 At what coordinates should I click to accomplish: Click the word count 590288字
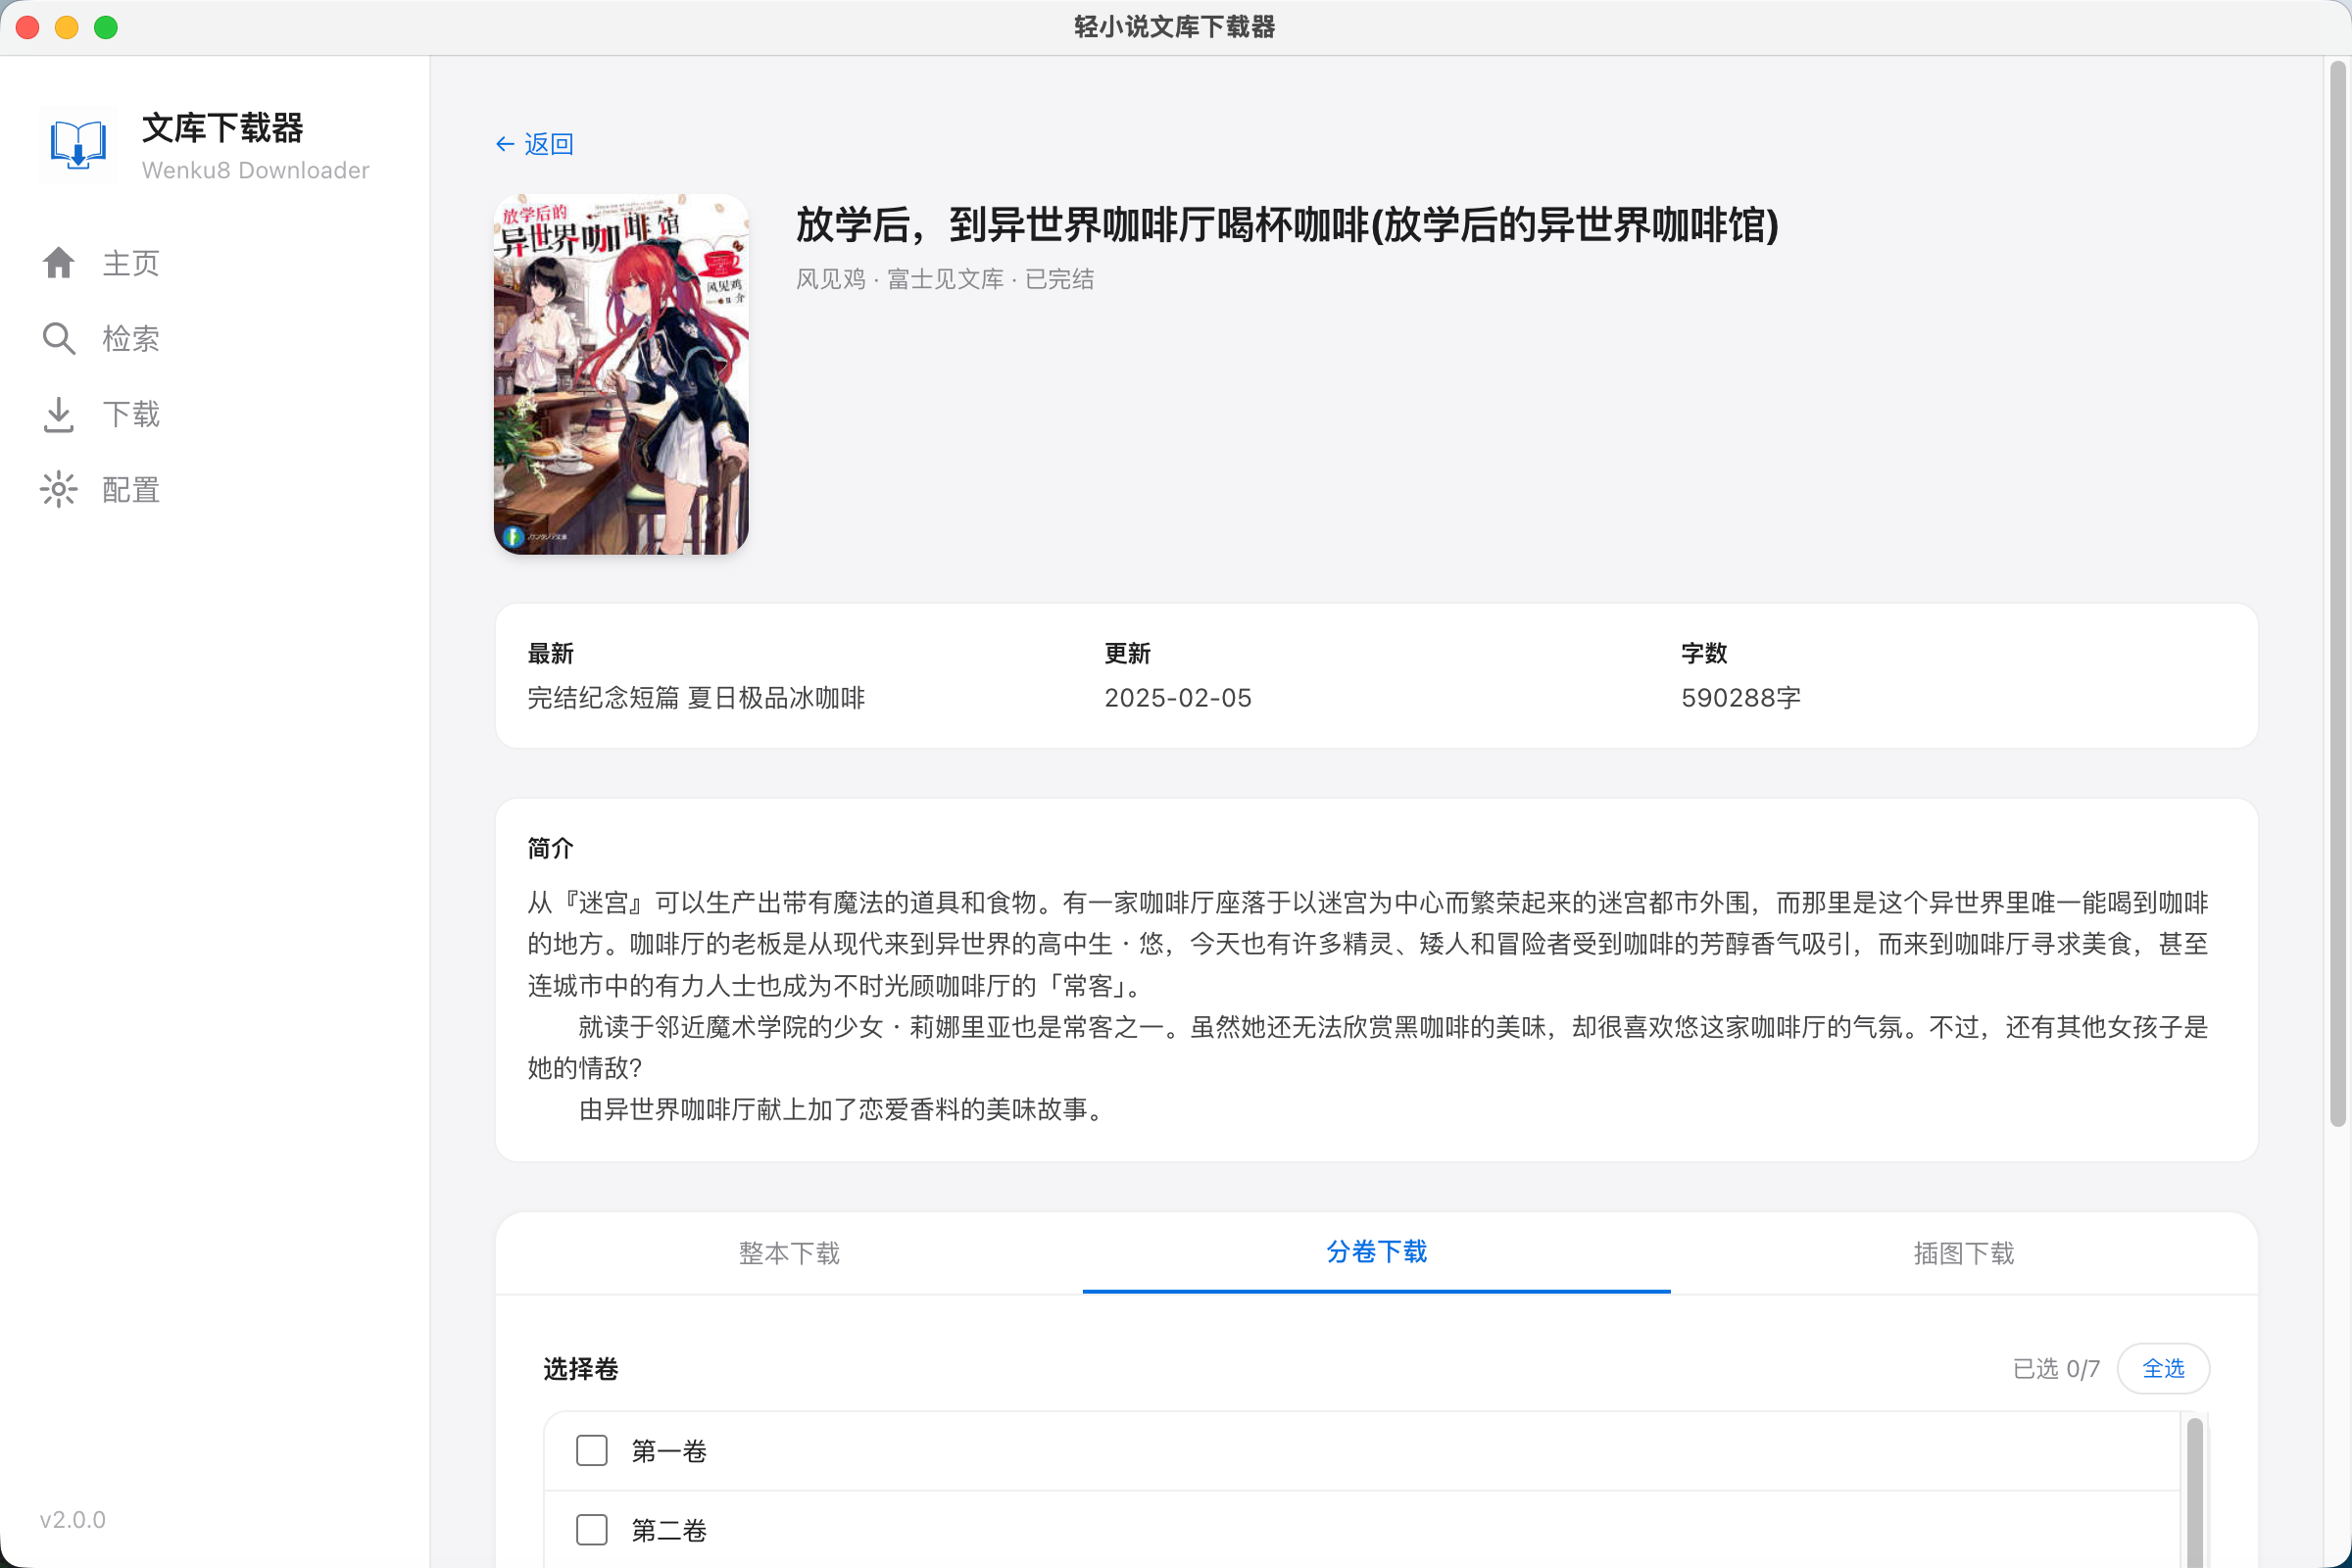(x=1741, y=698)
